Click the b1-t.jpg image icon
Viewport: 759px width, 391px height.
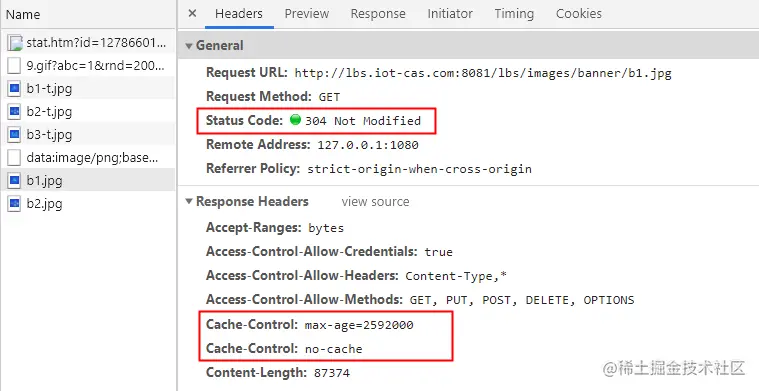click(15, 88)
